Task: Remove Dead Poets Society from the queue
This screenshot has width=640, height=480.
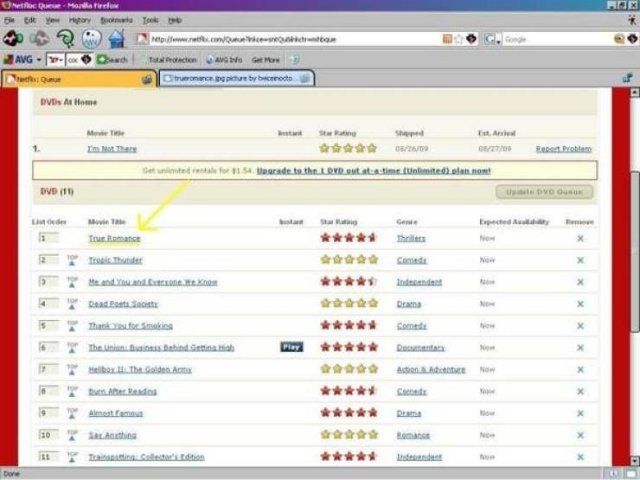Action: [x=580, y=304]
